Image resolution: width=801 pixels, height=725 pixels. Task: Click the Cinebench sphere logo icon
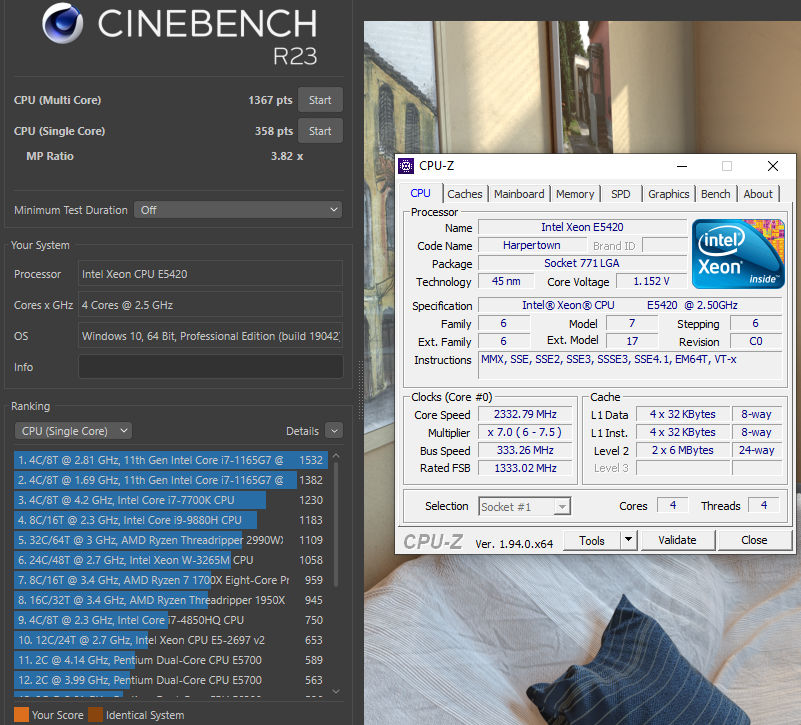click(x=63, y=23)
